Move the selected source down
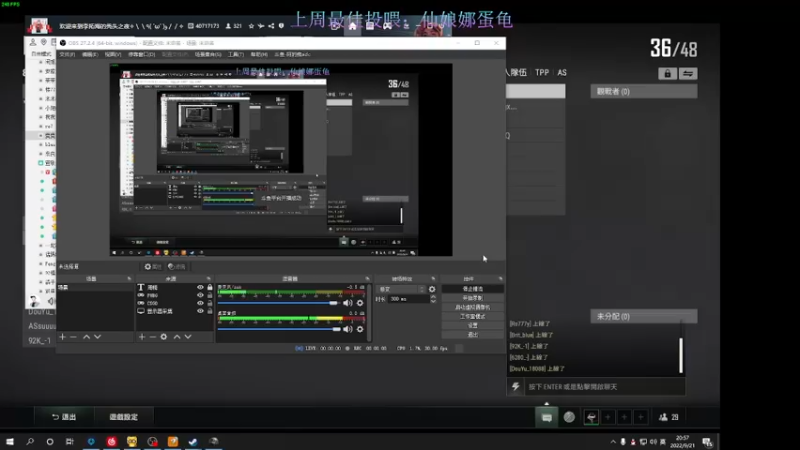The image size is (800, 450). (x=188, y=337)
